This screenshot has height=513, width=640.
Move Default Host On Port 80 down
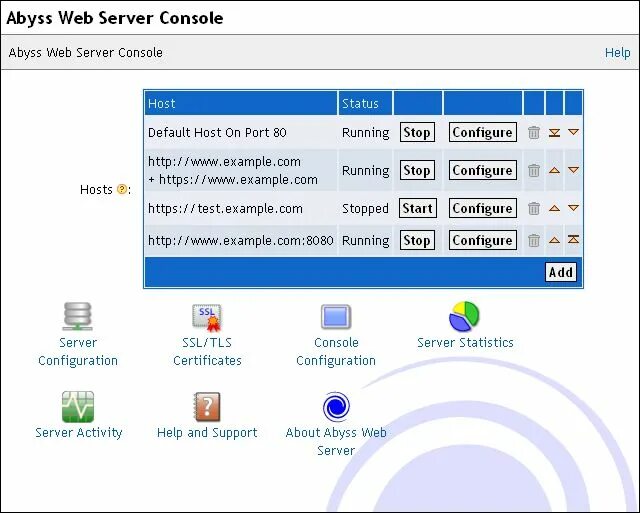click(573, 132)
